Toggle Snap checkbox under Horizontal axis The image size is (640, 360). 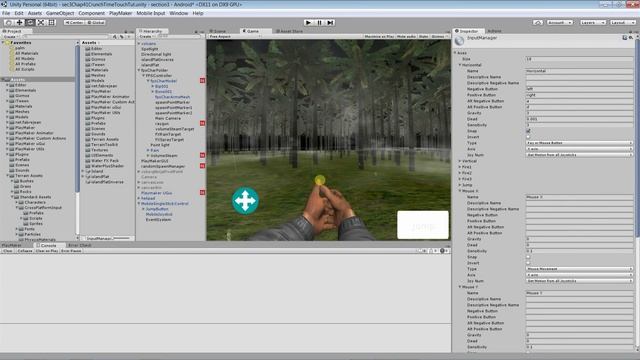528,131
